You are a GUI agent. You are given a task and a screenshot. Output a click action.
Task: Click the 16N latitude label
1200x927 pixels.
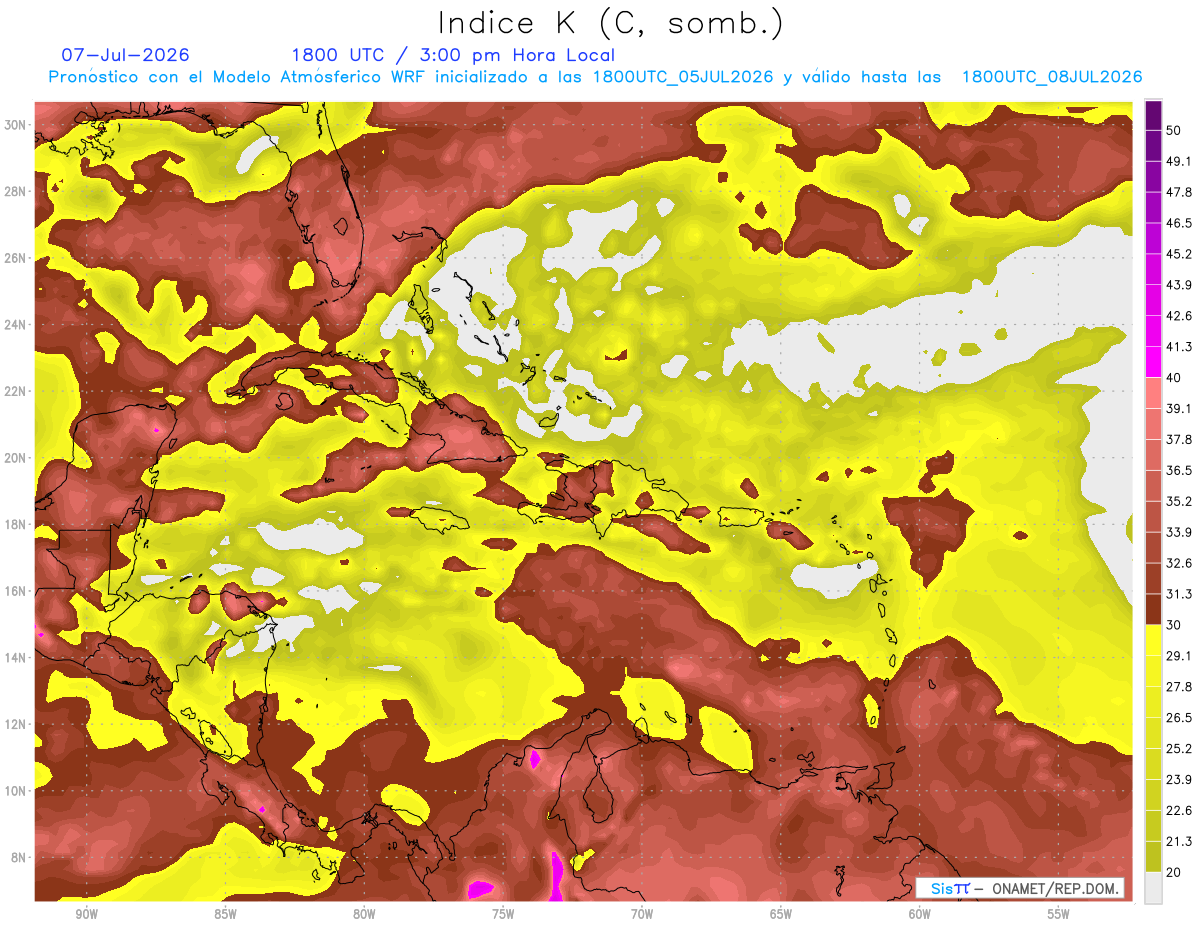[16, 591]
